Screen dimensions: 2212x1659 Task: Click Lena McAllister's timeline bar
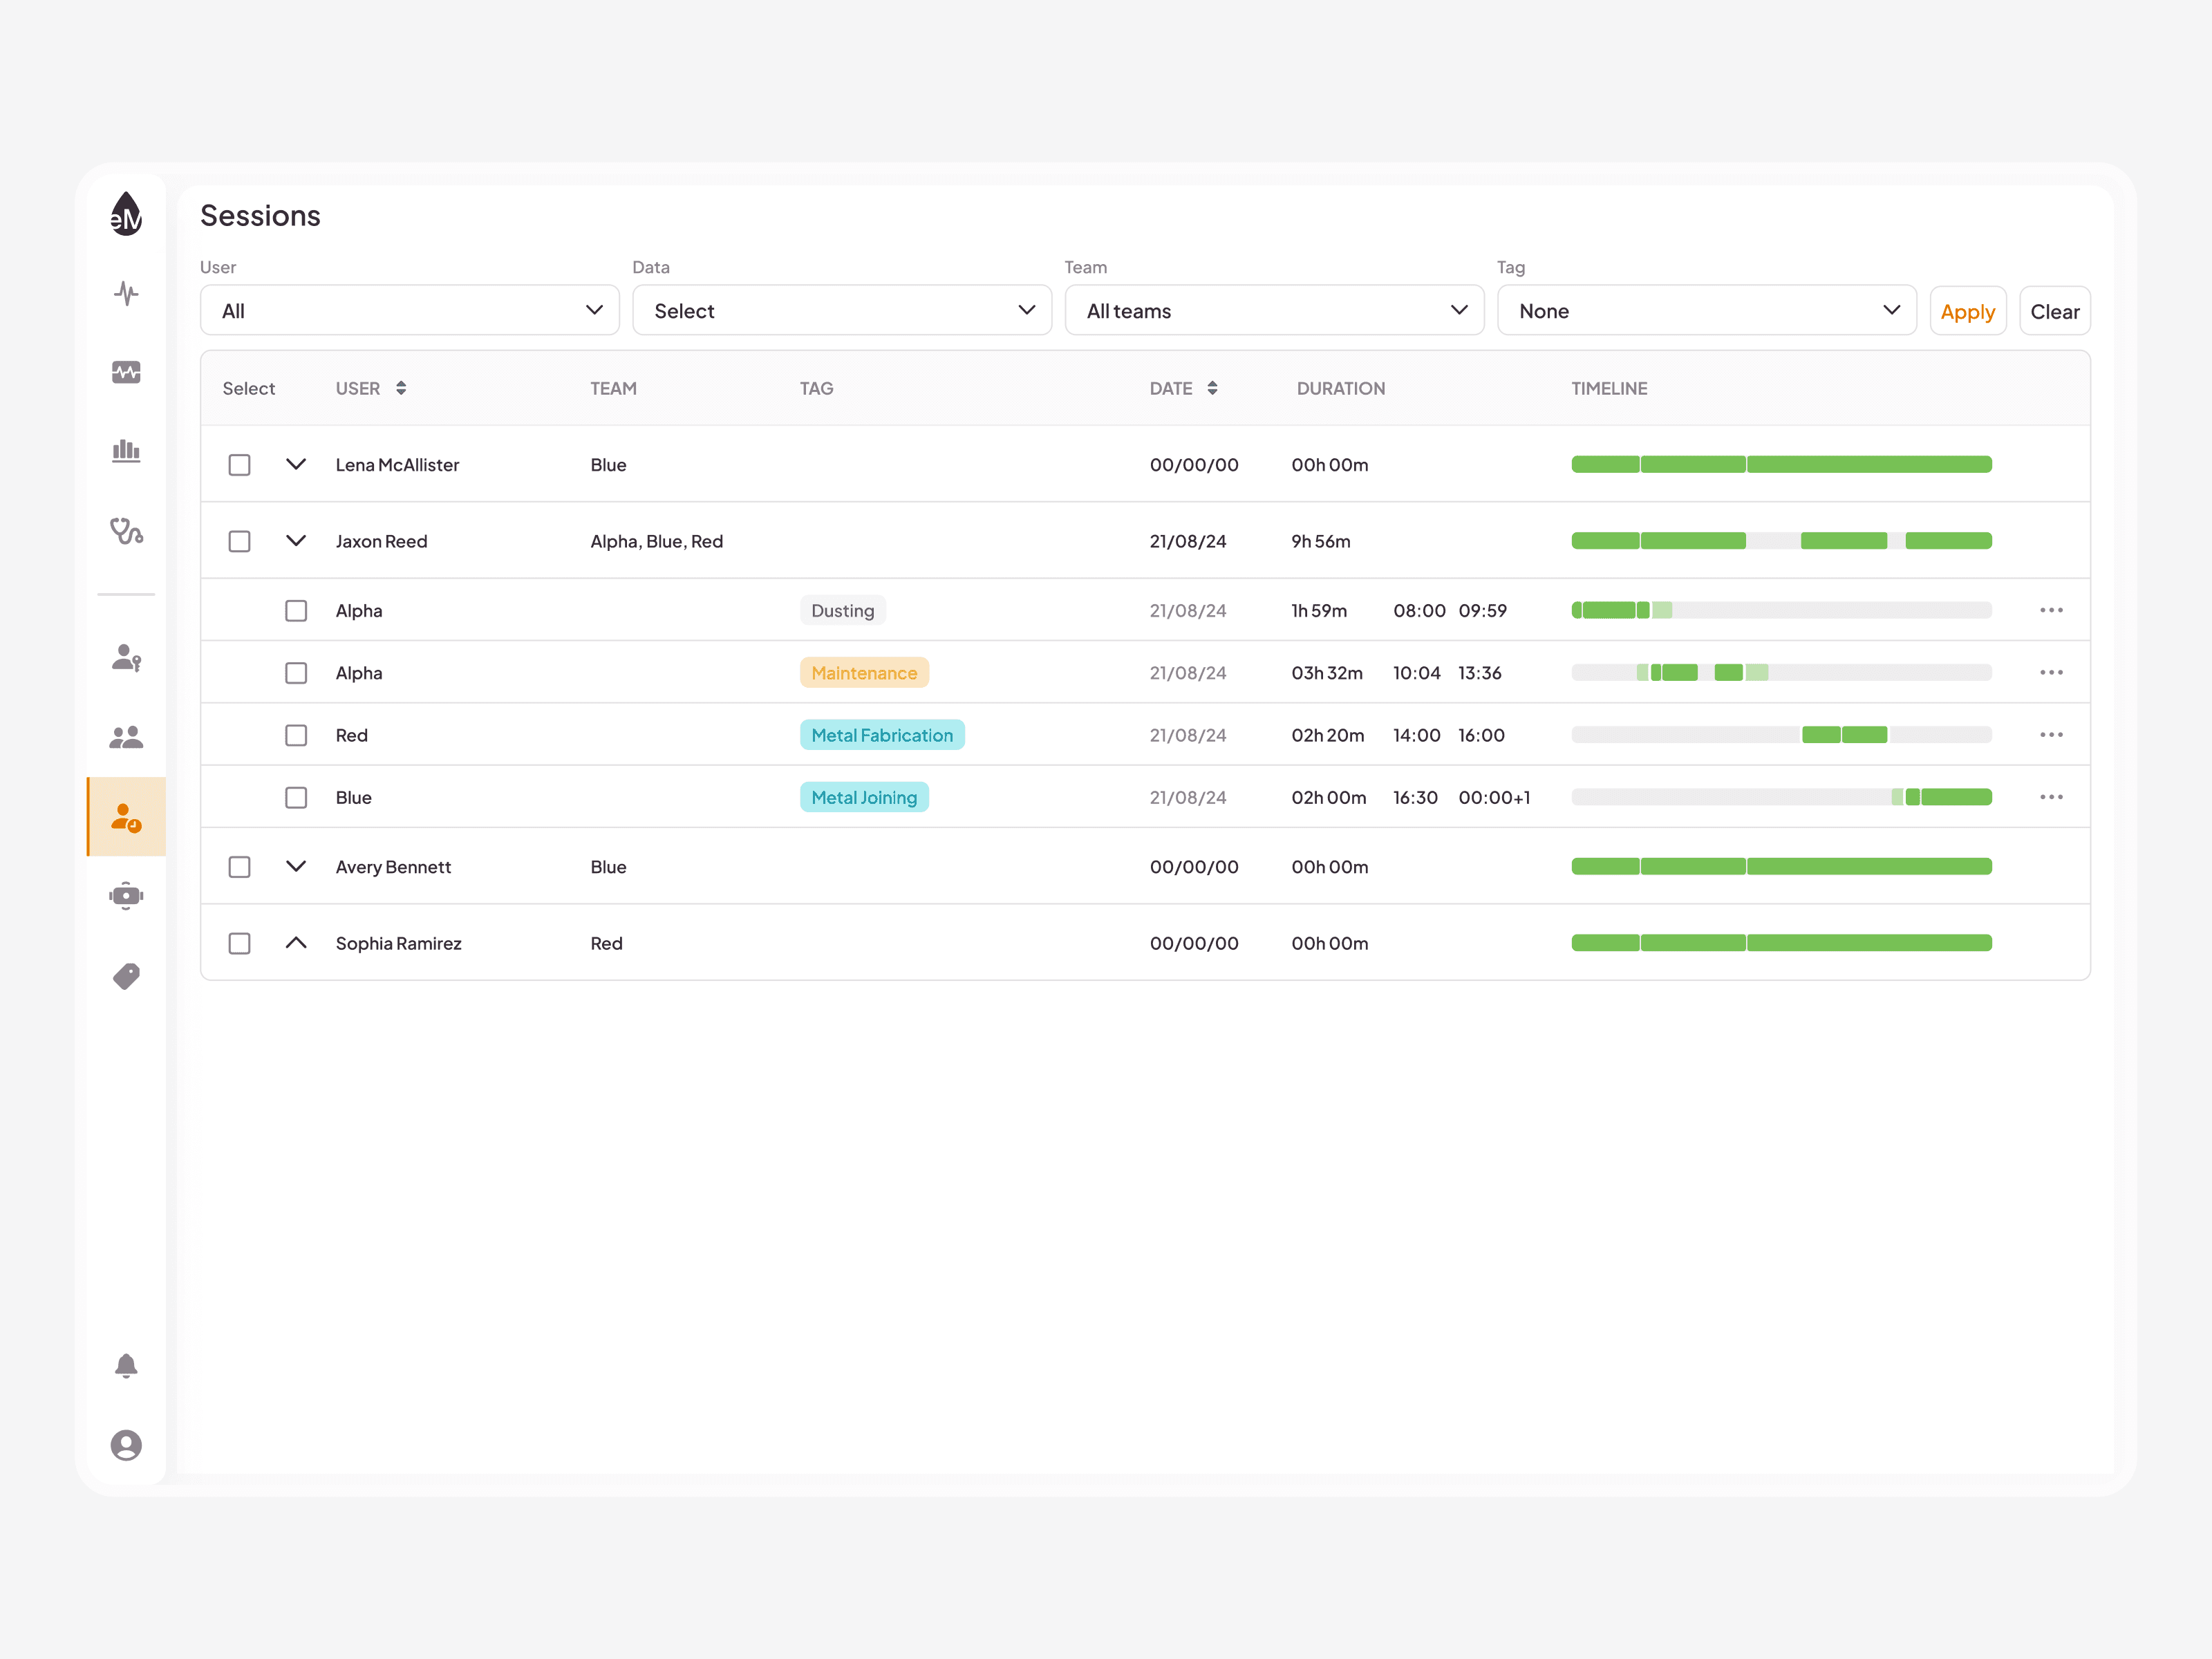[x=1782, y=464]
